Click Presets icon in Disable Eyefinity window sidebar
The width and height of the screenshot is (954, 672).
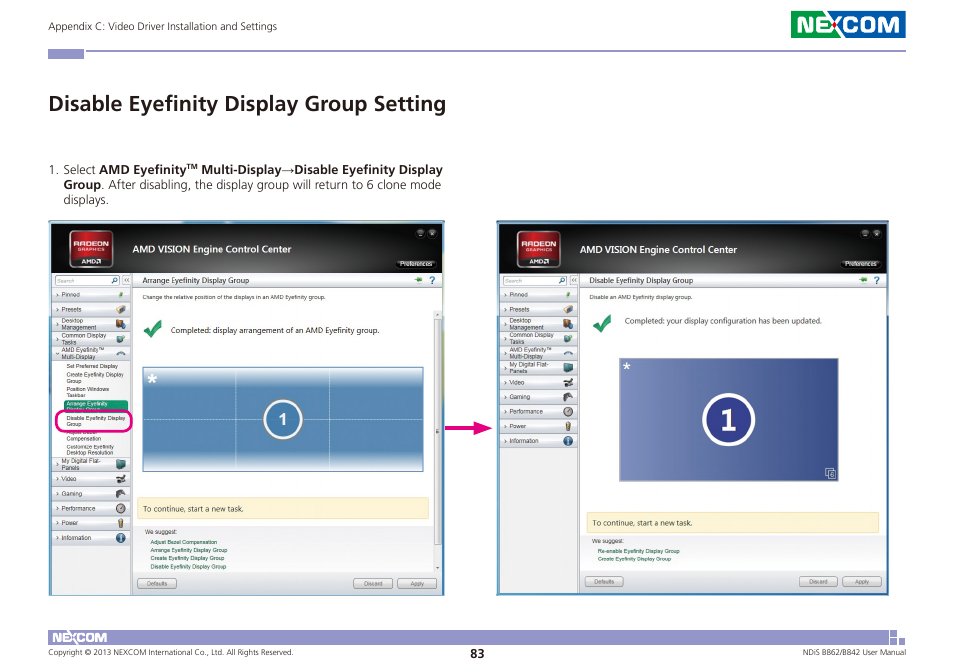(x=568, y=310)
